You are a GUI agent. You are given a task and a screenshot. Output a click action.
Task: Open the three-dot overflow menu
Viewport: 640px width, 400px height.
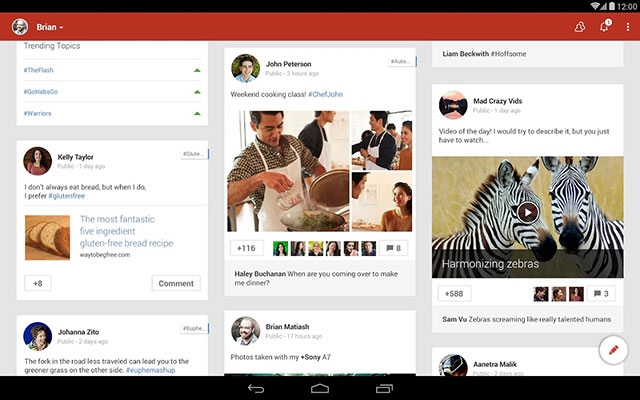coord(628,27)
